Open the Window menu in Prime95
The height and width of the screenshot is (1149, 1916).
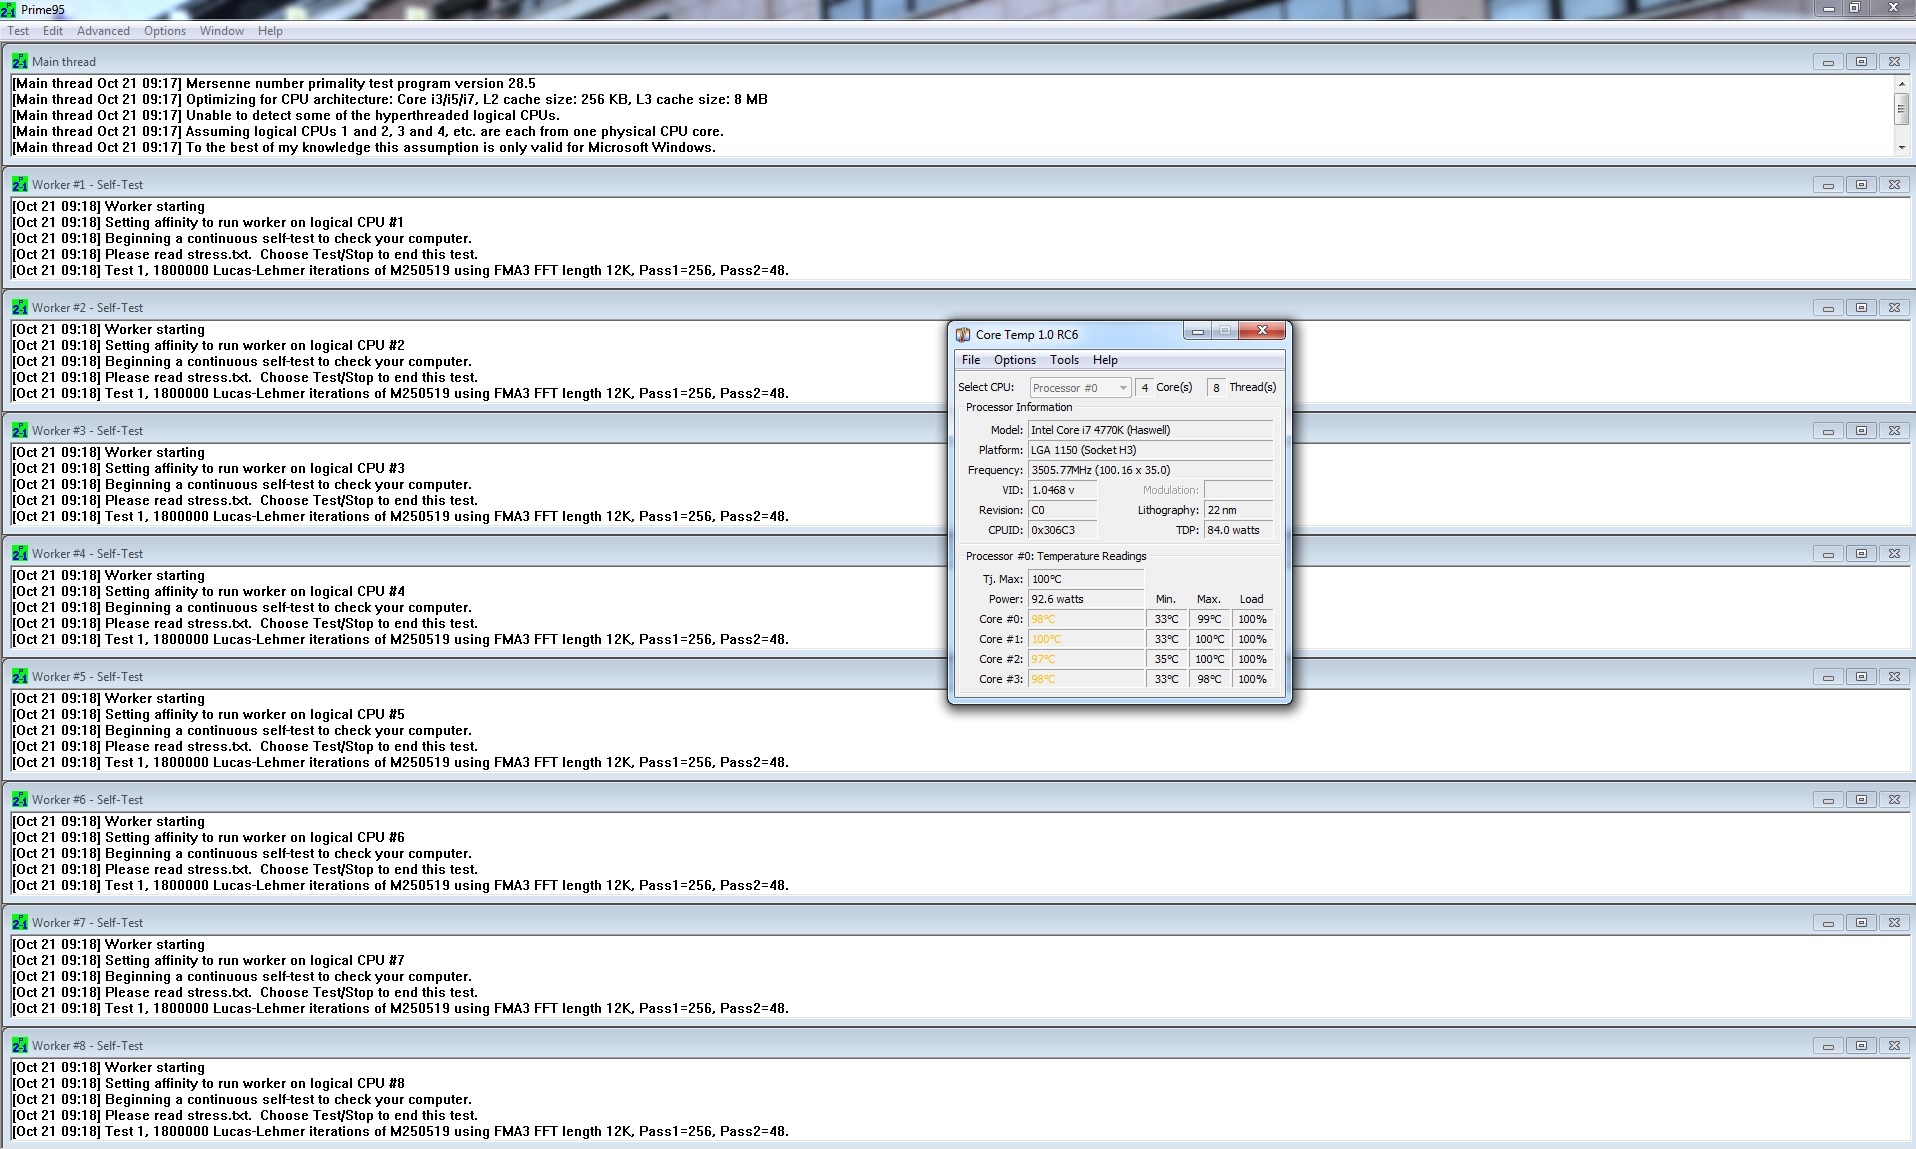click(x=221, y=31)
